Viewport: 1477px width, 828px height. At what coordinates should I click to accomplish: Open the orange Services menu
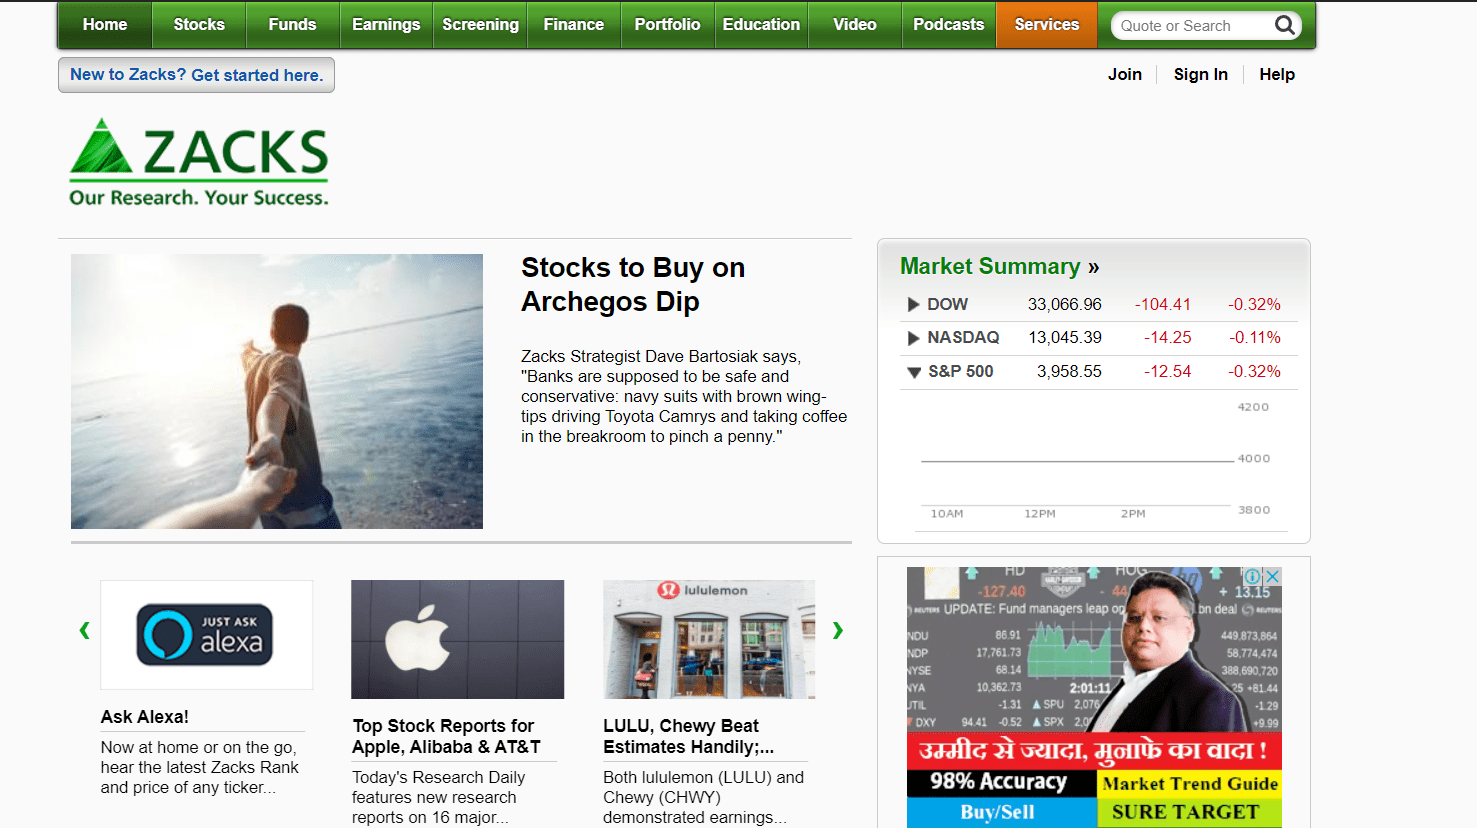[x=1047, y=25]
